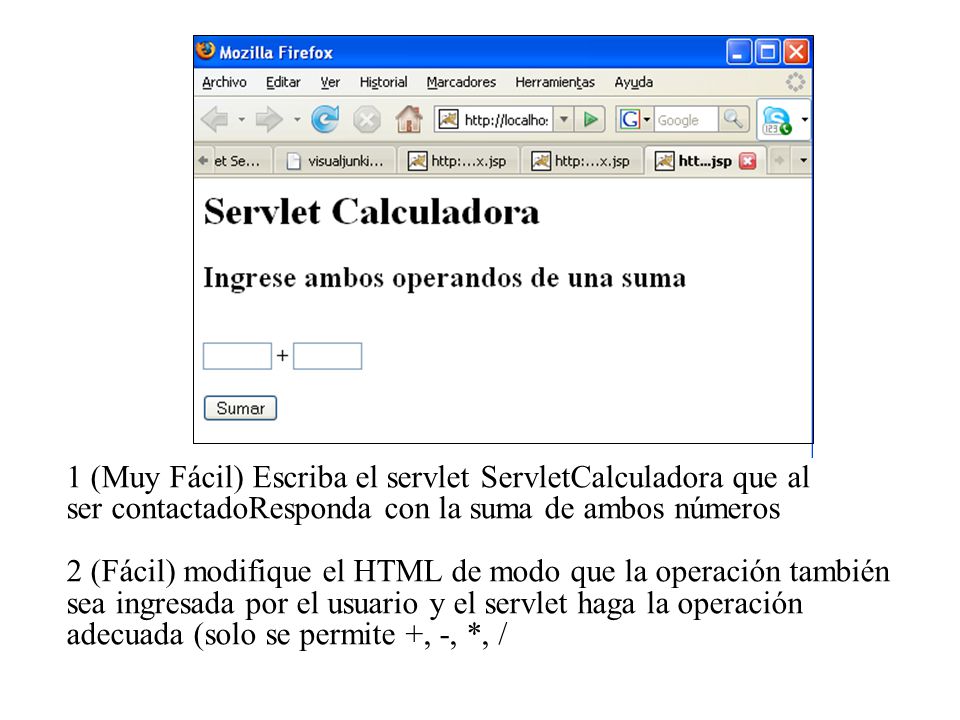The height and width of the screenshot is (720, 960).
Task: Click the Google search box
Action: 686,119
